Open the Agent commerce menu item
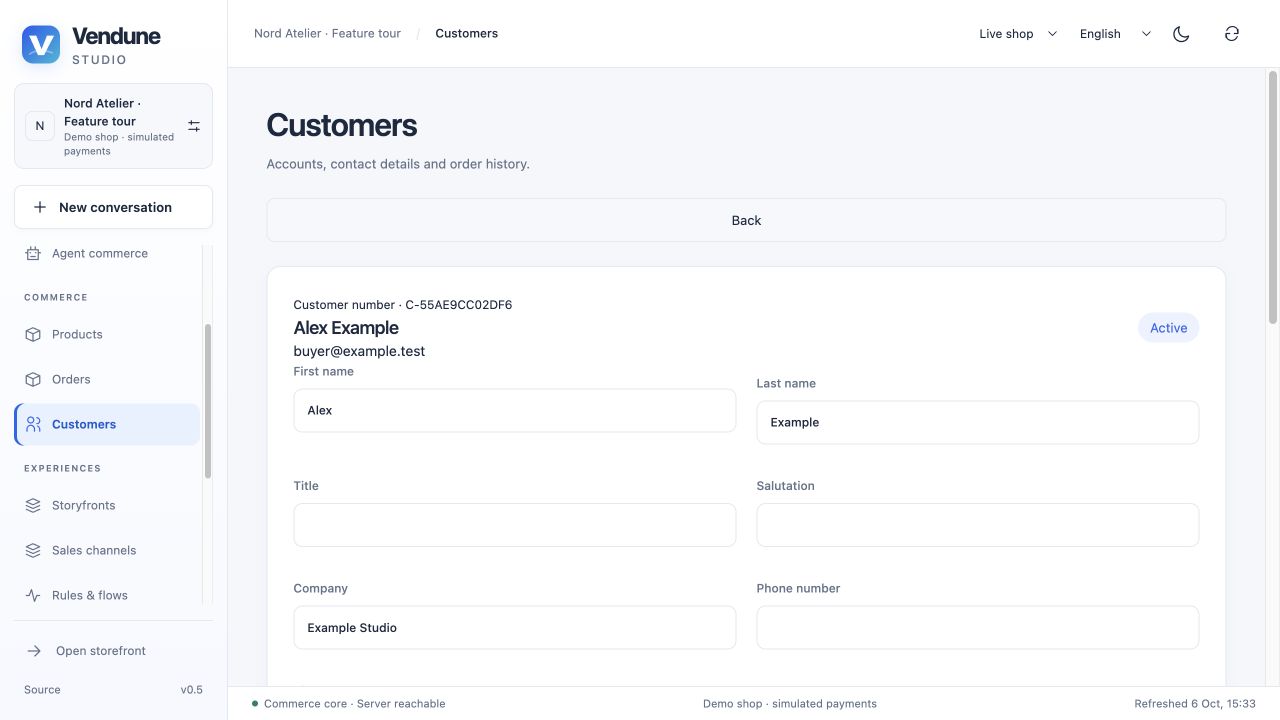Image resolution: width=1280 pixels, height=720 pixels. (107, 254)
